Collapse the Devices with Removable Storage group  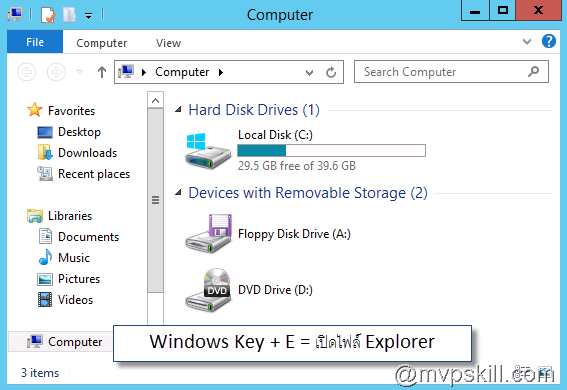(x=178, y=193)
